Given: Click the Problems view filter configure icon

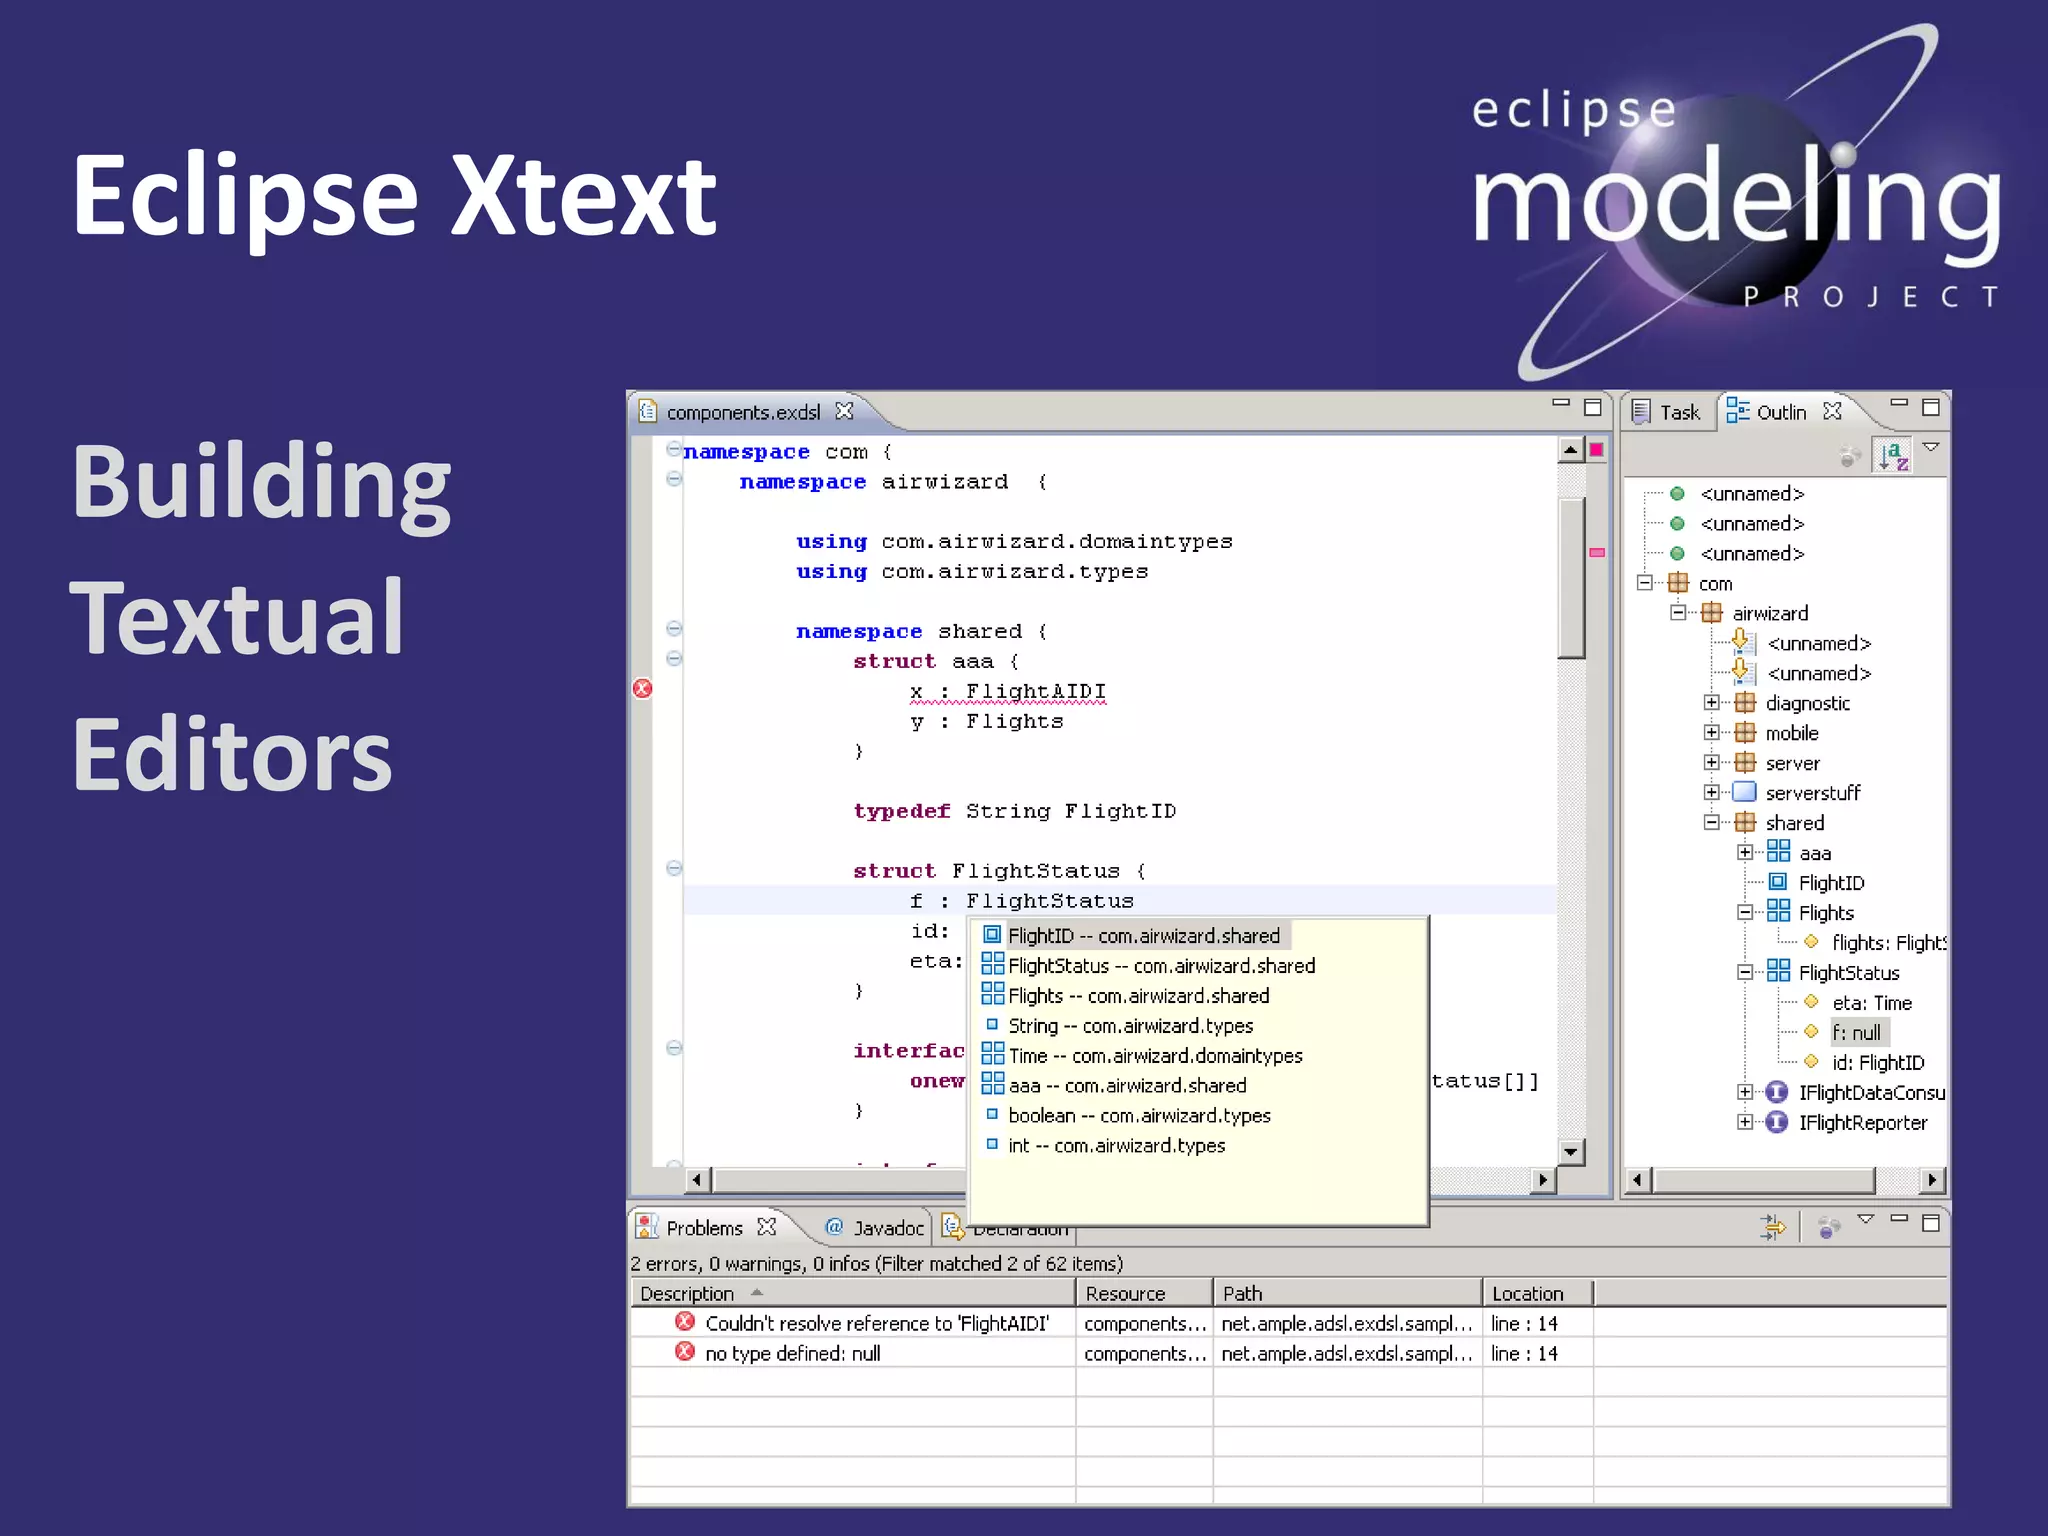Looking at the screenshot, I should [1772, 1226].
